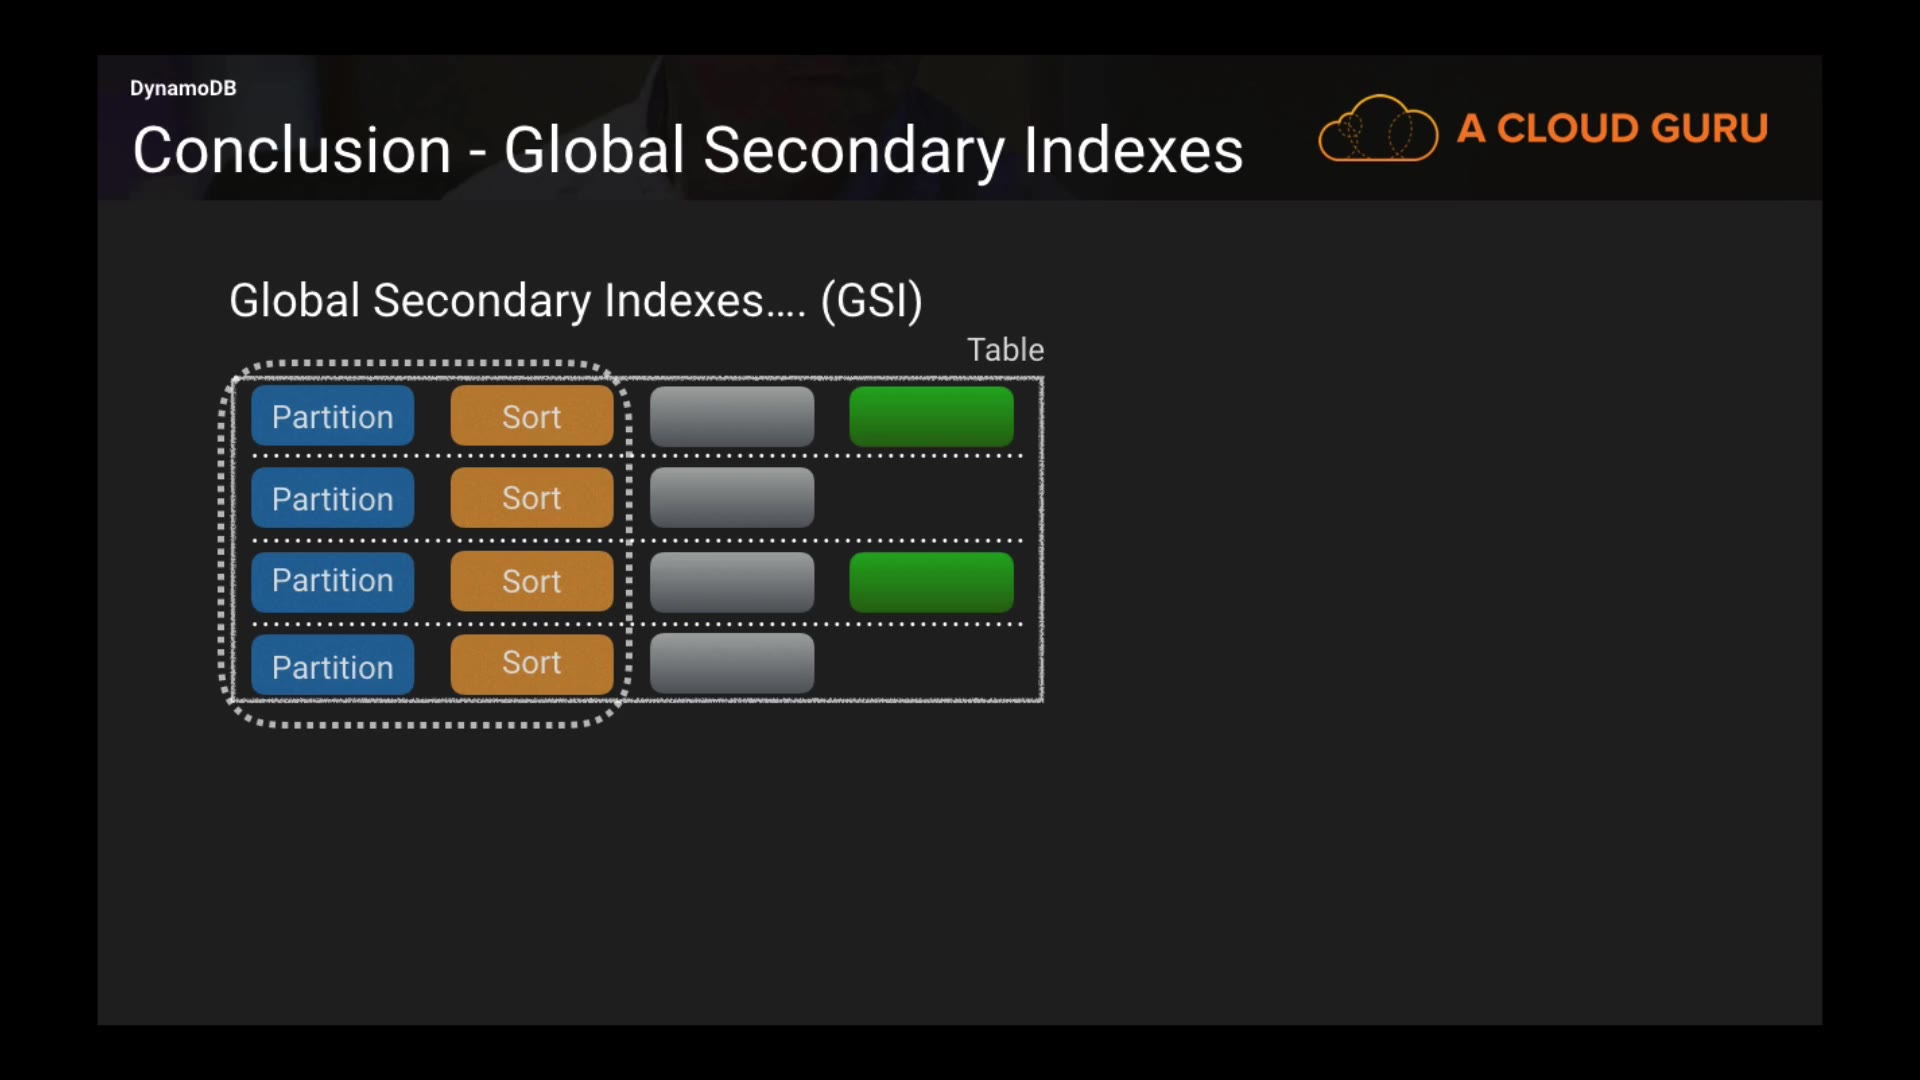
Task: Click the Conclusion slide title text
Action: tap(687, 151)
